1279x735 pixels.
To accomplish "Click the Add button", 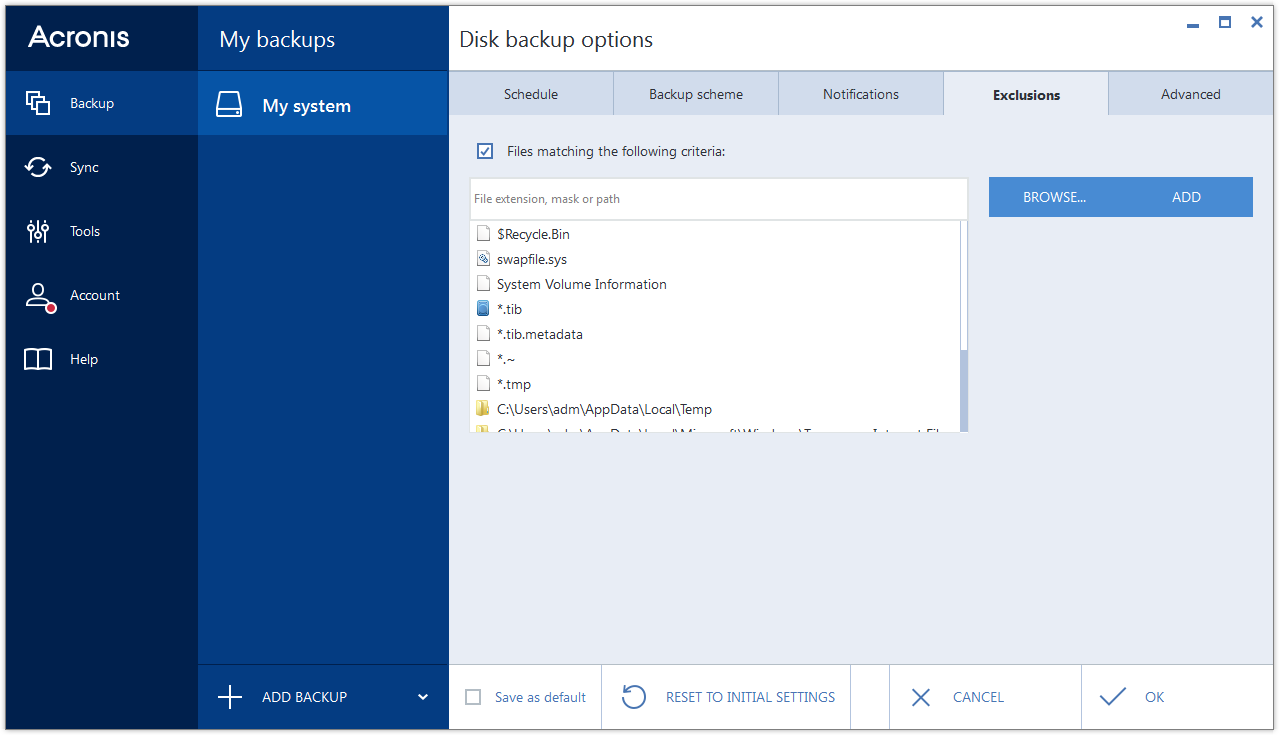I will 1187,197.
